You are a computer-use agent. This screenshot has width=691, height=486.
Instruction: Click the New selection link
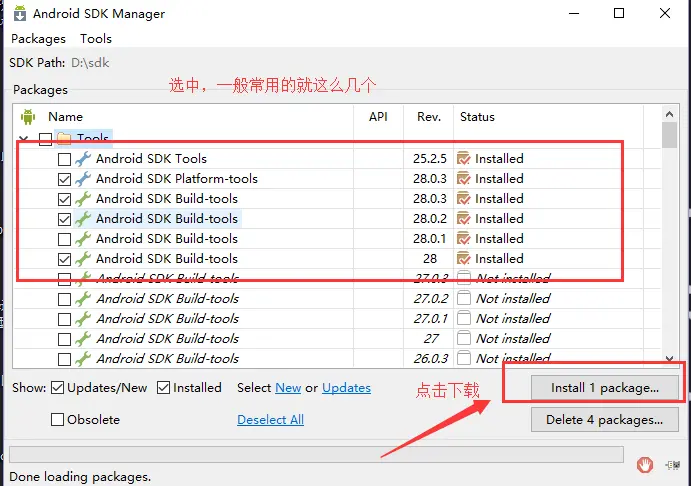(x=288, y=388)
